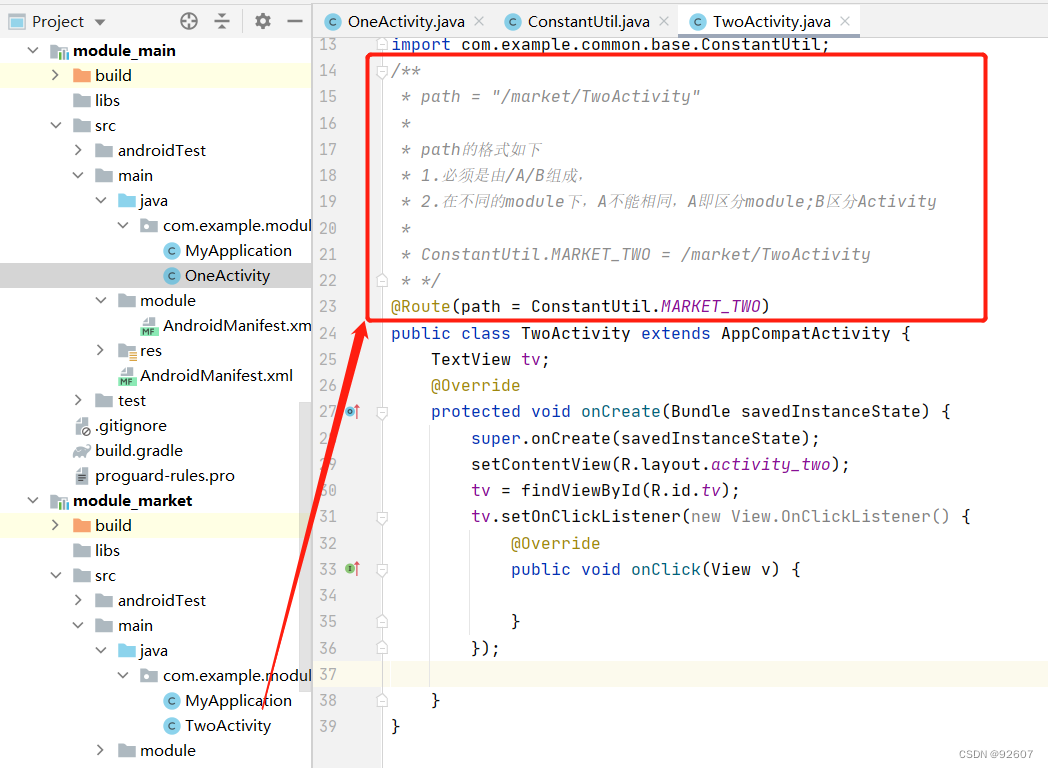Viewport: 1048px width, 768px height.
Task: Close the ConstantUtil.java tab
Action: pos(664,21)
